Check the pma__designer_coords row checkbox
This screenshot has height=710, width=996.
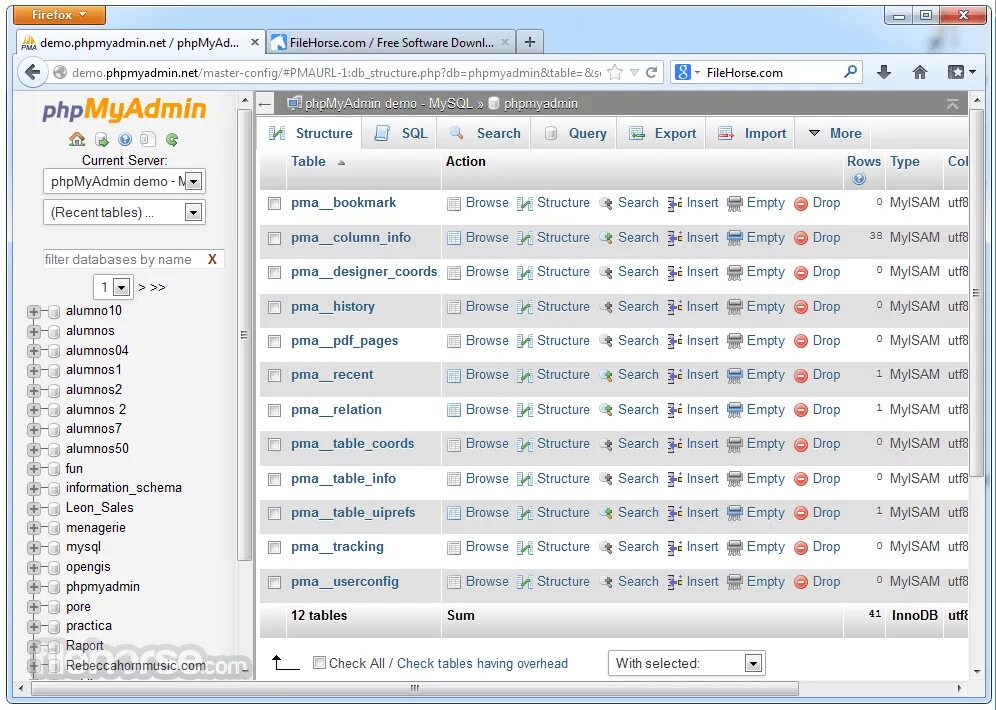(274, 273)
